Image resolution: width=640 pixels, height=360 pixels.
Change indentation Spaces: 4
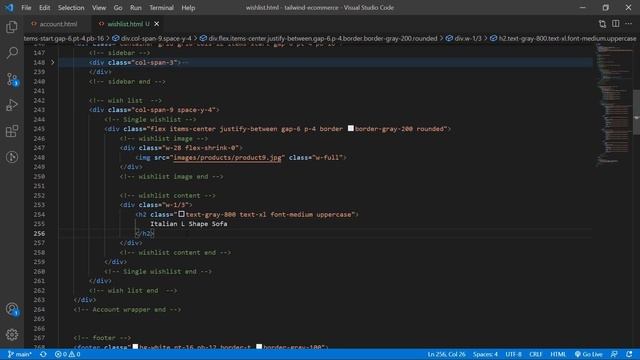[485, 354]
